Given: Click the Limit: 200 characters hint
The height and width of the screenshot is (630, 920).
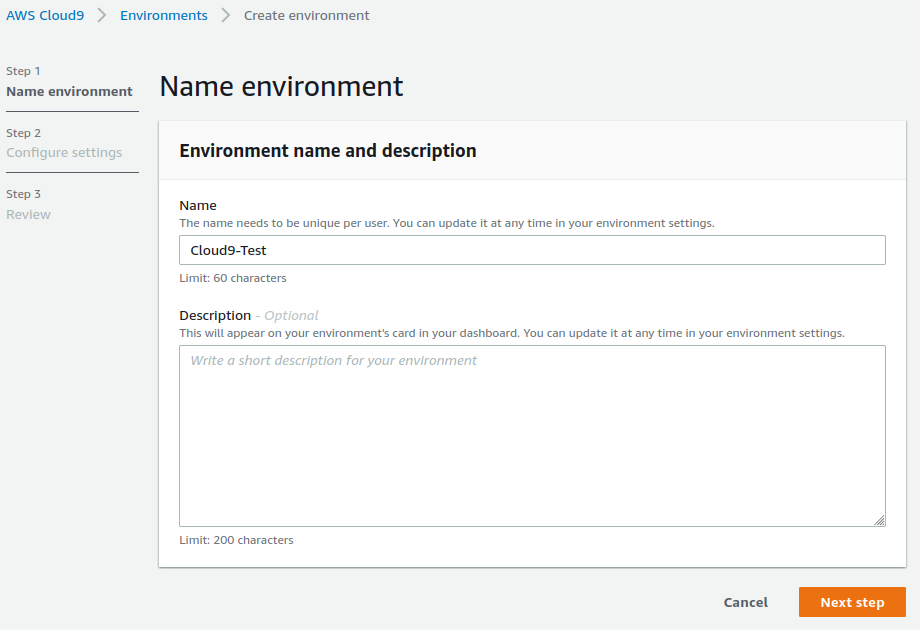Looking at the screenshot, I should (236, 540).
